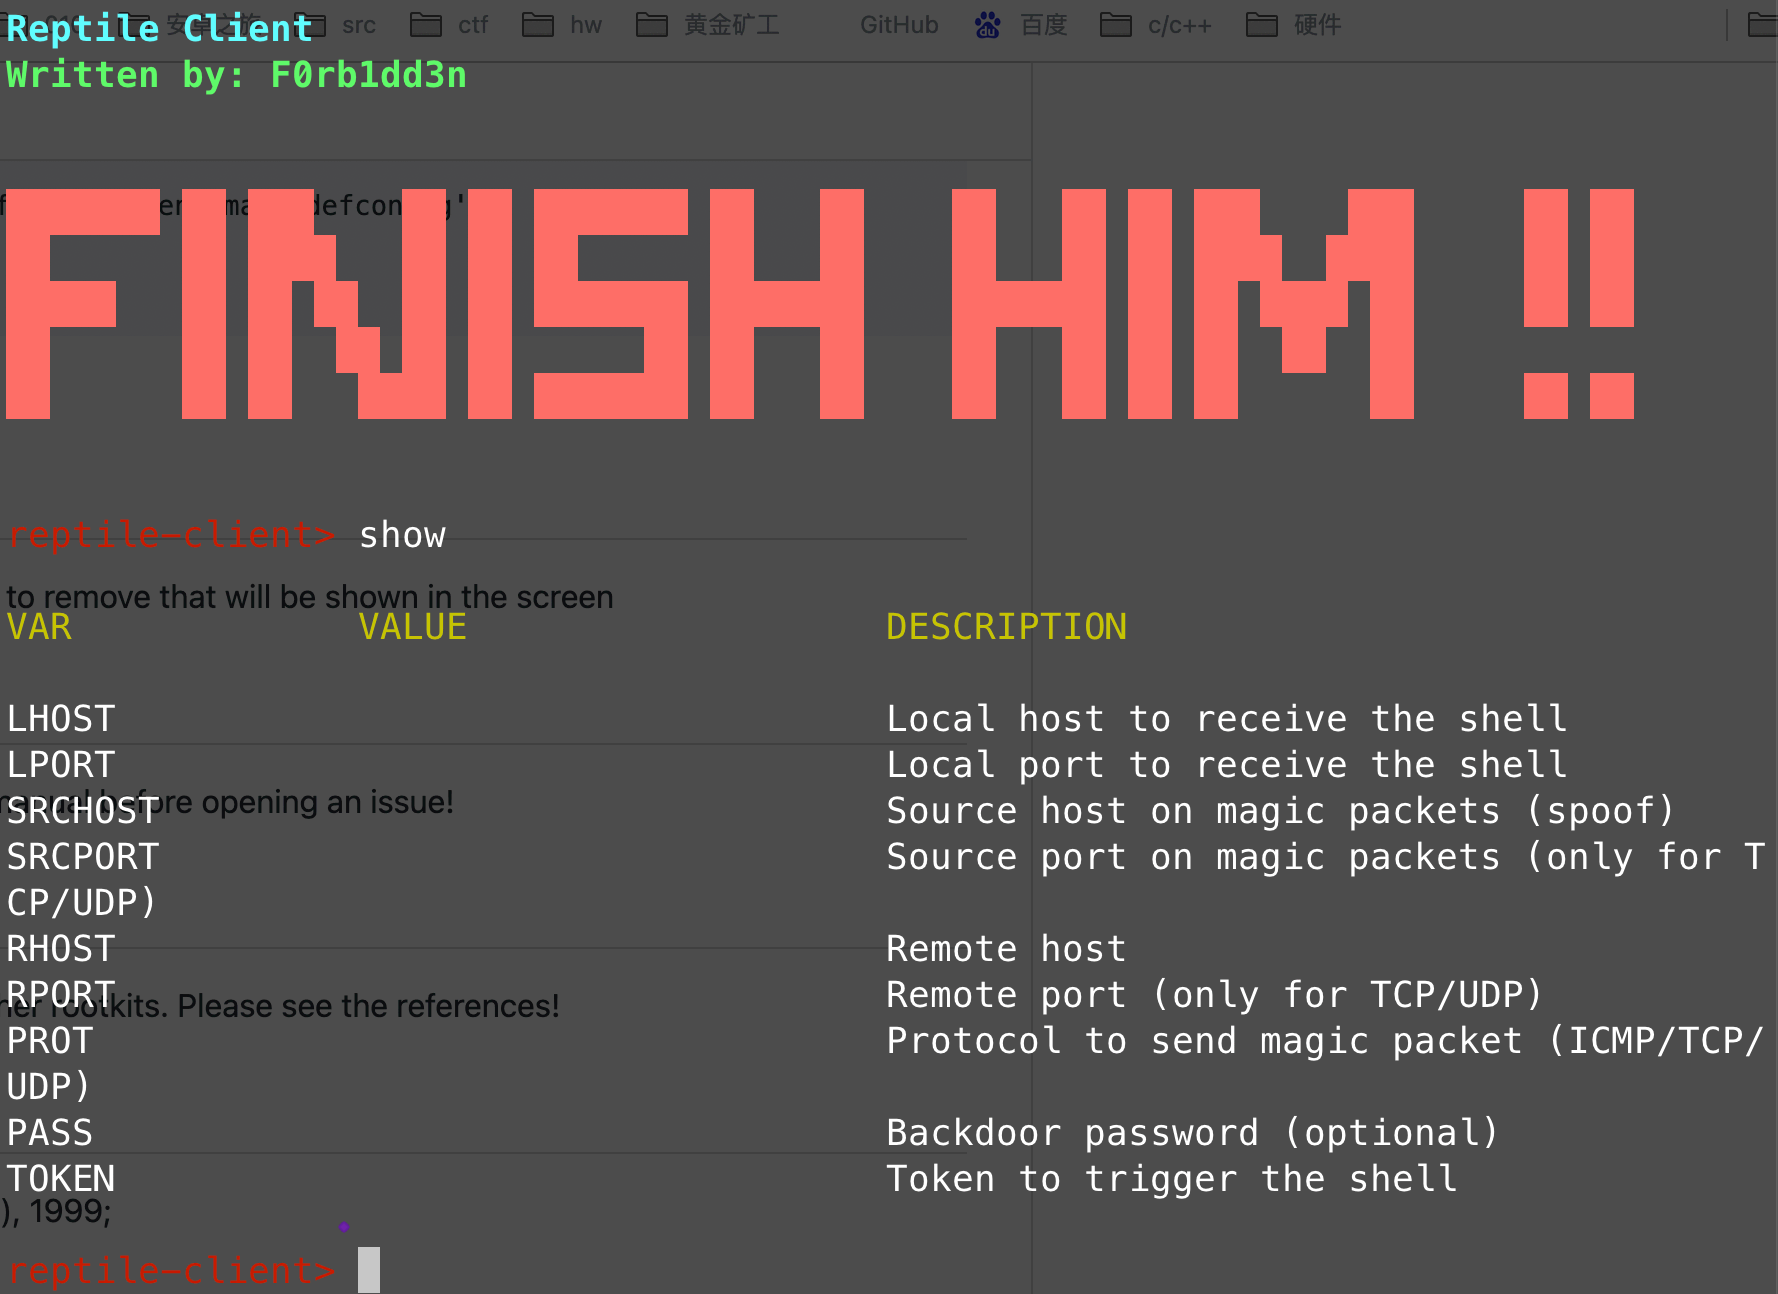Viewport: 1778px width, 1294px height.
Task: Click the typed 'show' command
Action: pyautogui.click(x=402, y=535)
